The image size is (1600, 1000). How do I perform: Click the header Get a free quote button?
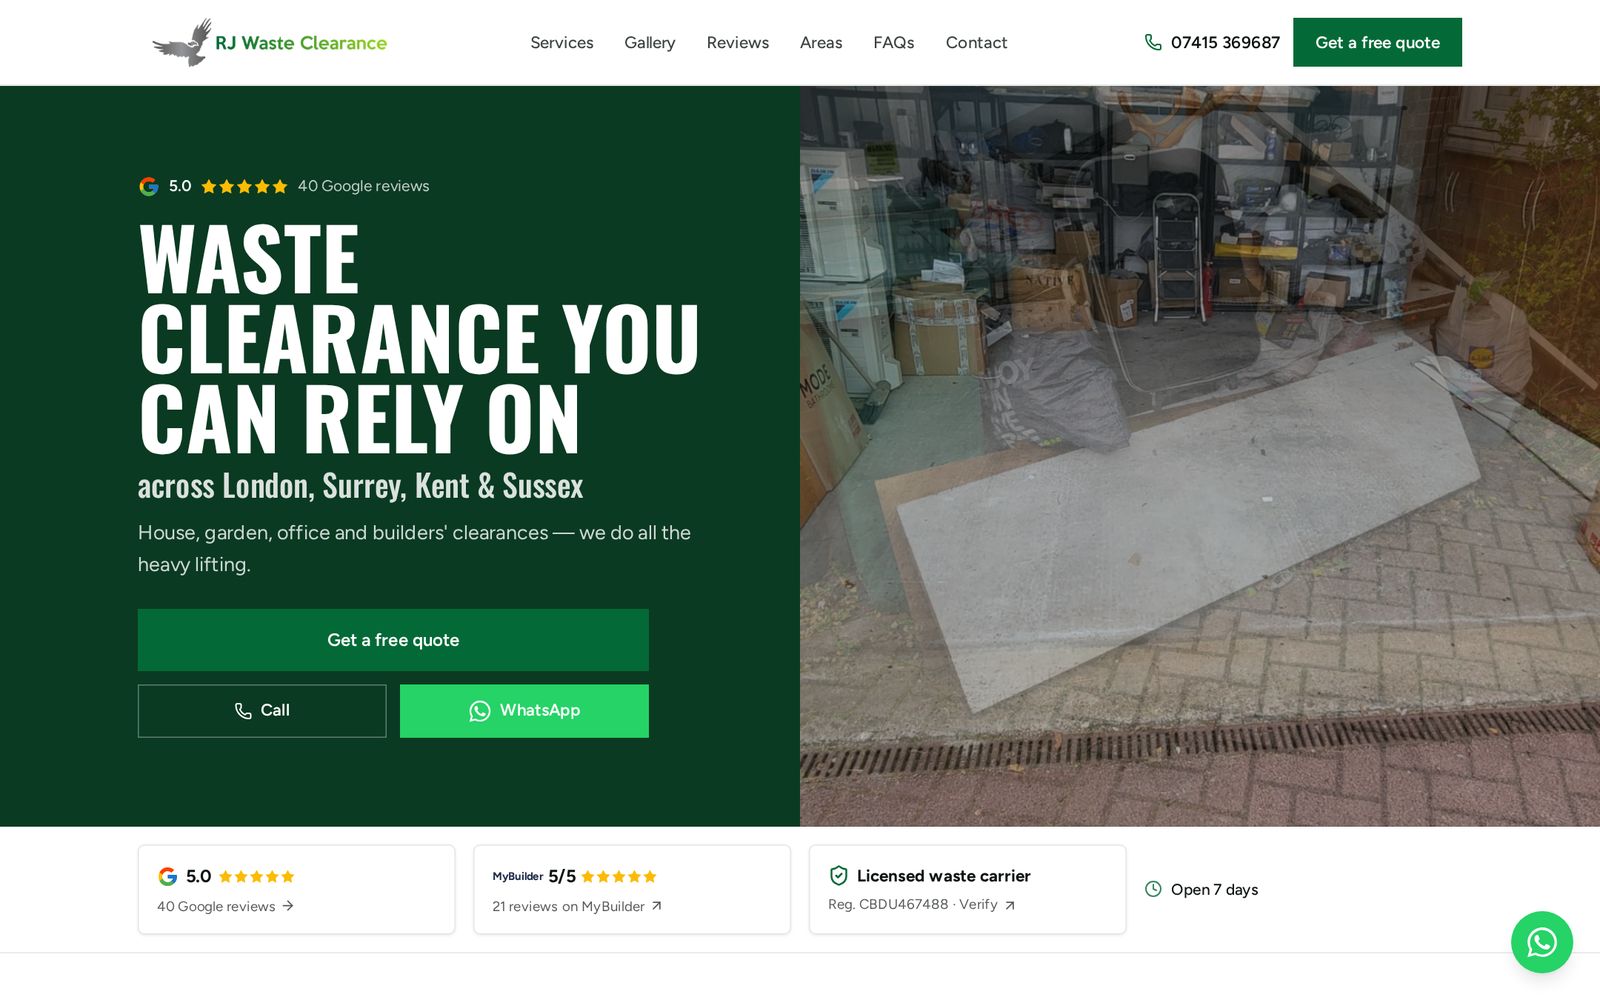click(1377, 42)
